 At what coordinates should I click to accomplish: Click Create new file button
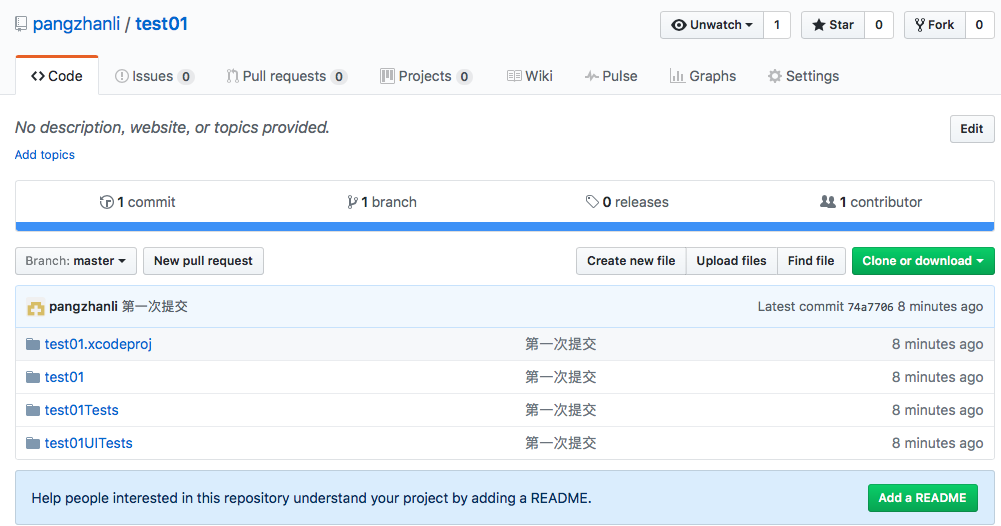point(631,261)
